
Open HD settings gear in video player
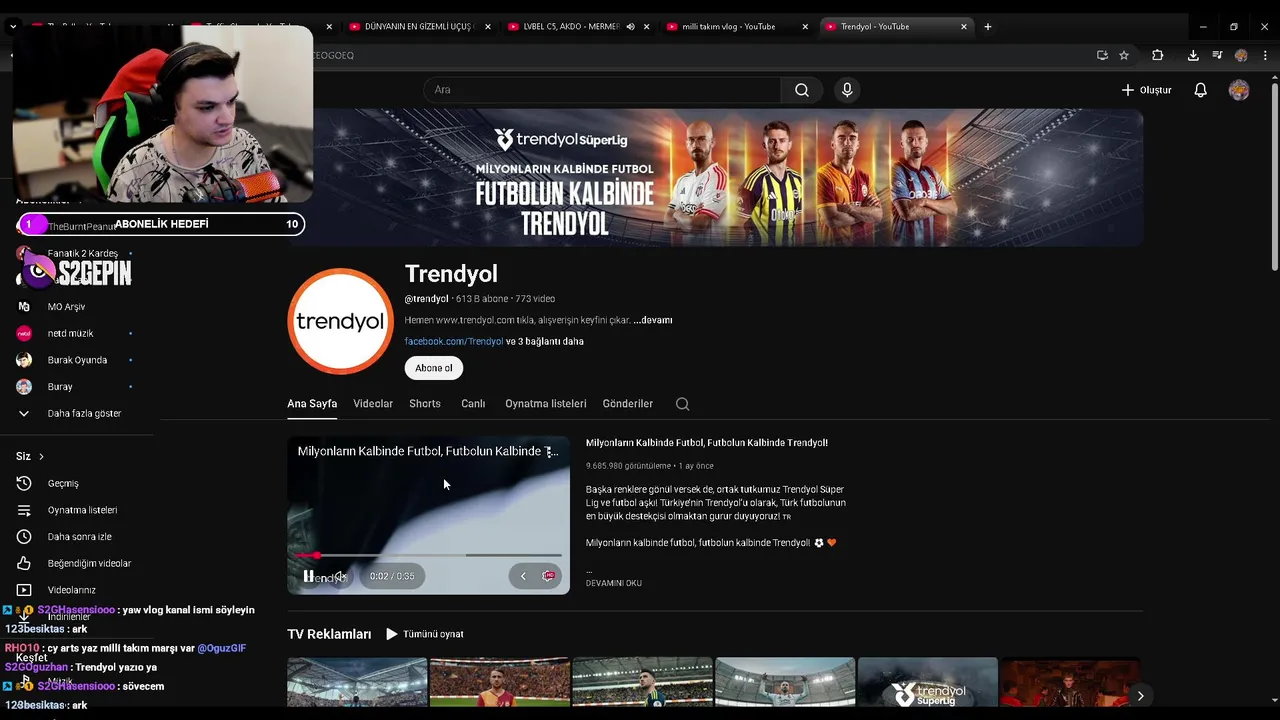tap(548, 576)
